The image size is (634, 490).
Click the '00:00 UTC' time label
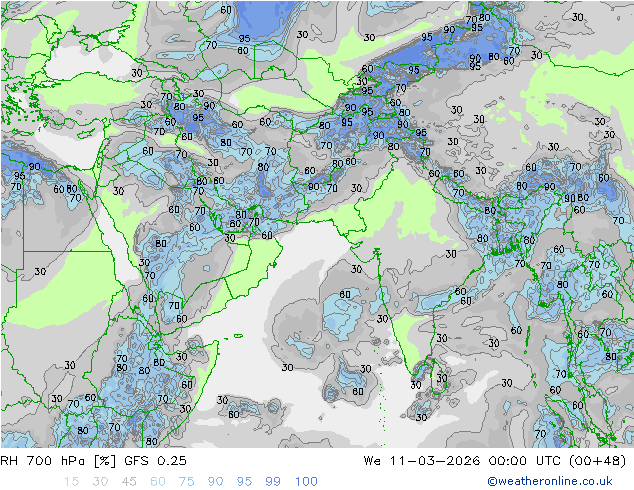point(524,461)
